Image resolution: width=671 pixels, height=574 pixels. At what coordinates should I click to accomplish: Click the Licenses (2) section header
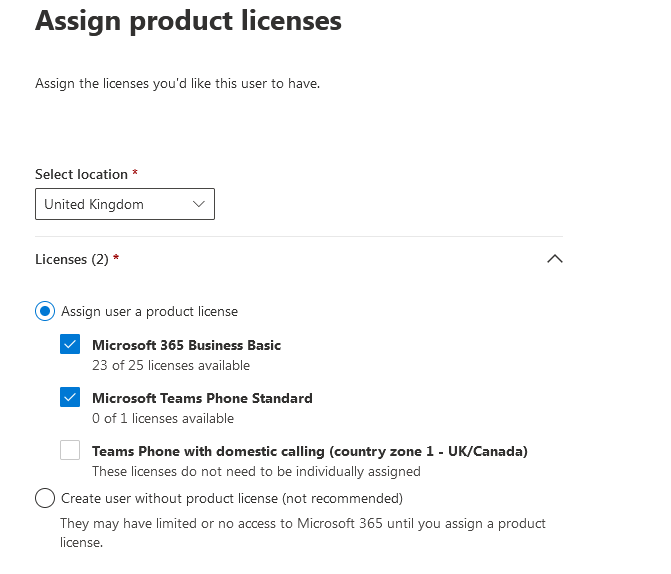(299, 259)
